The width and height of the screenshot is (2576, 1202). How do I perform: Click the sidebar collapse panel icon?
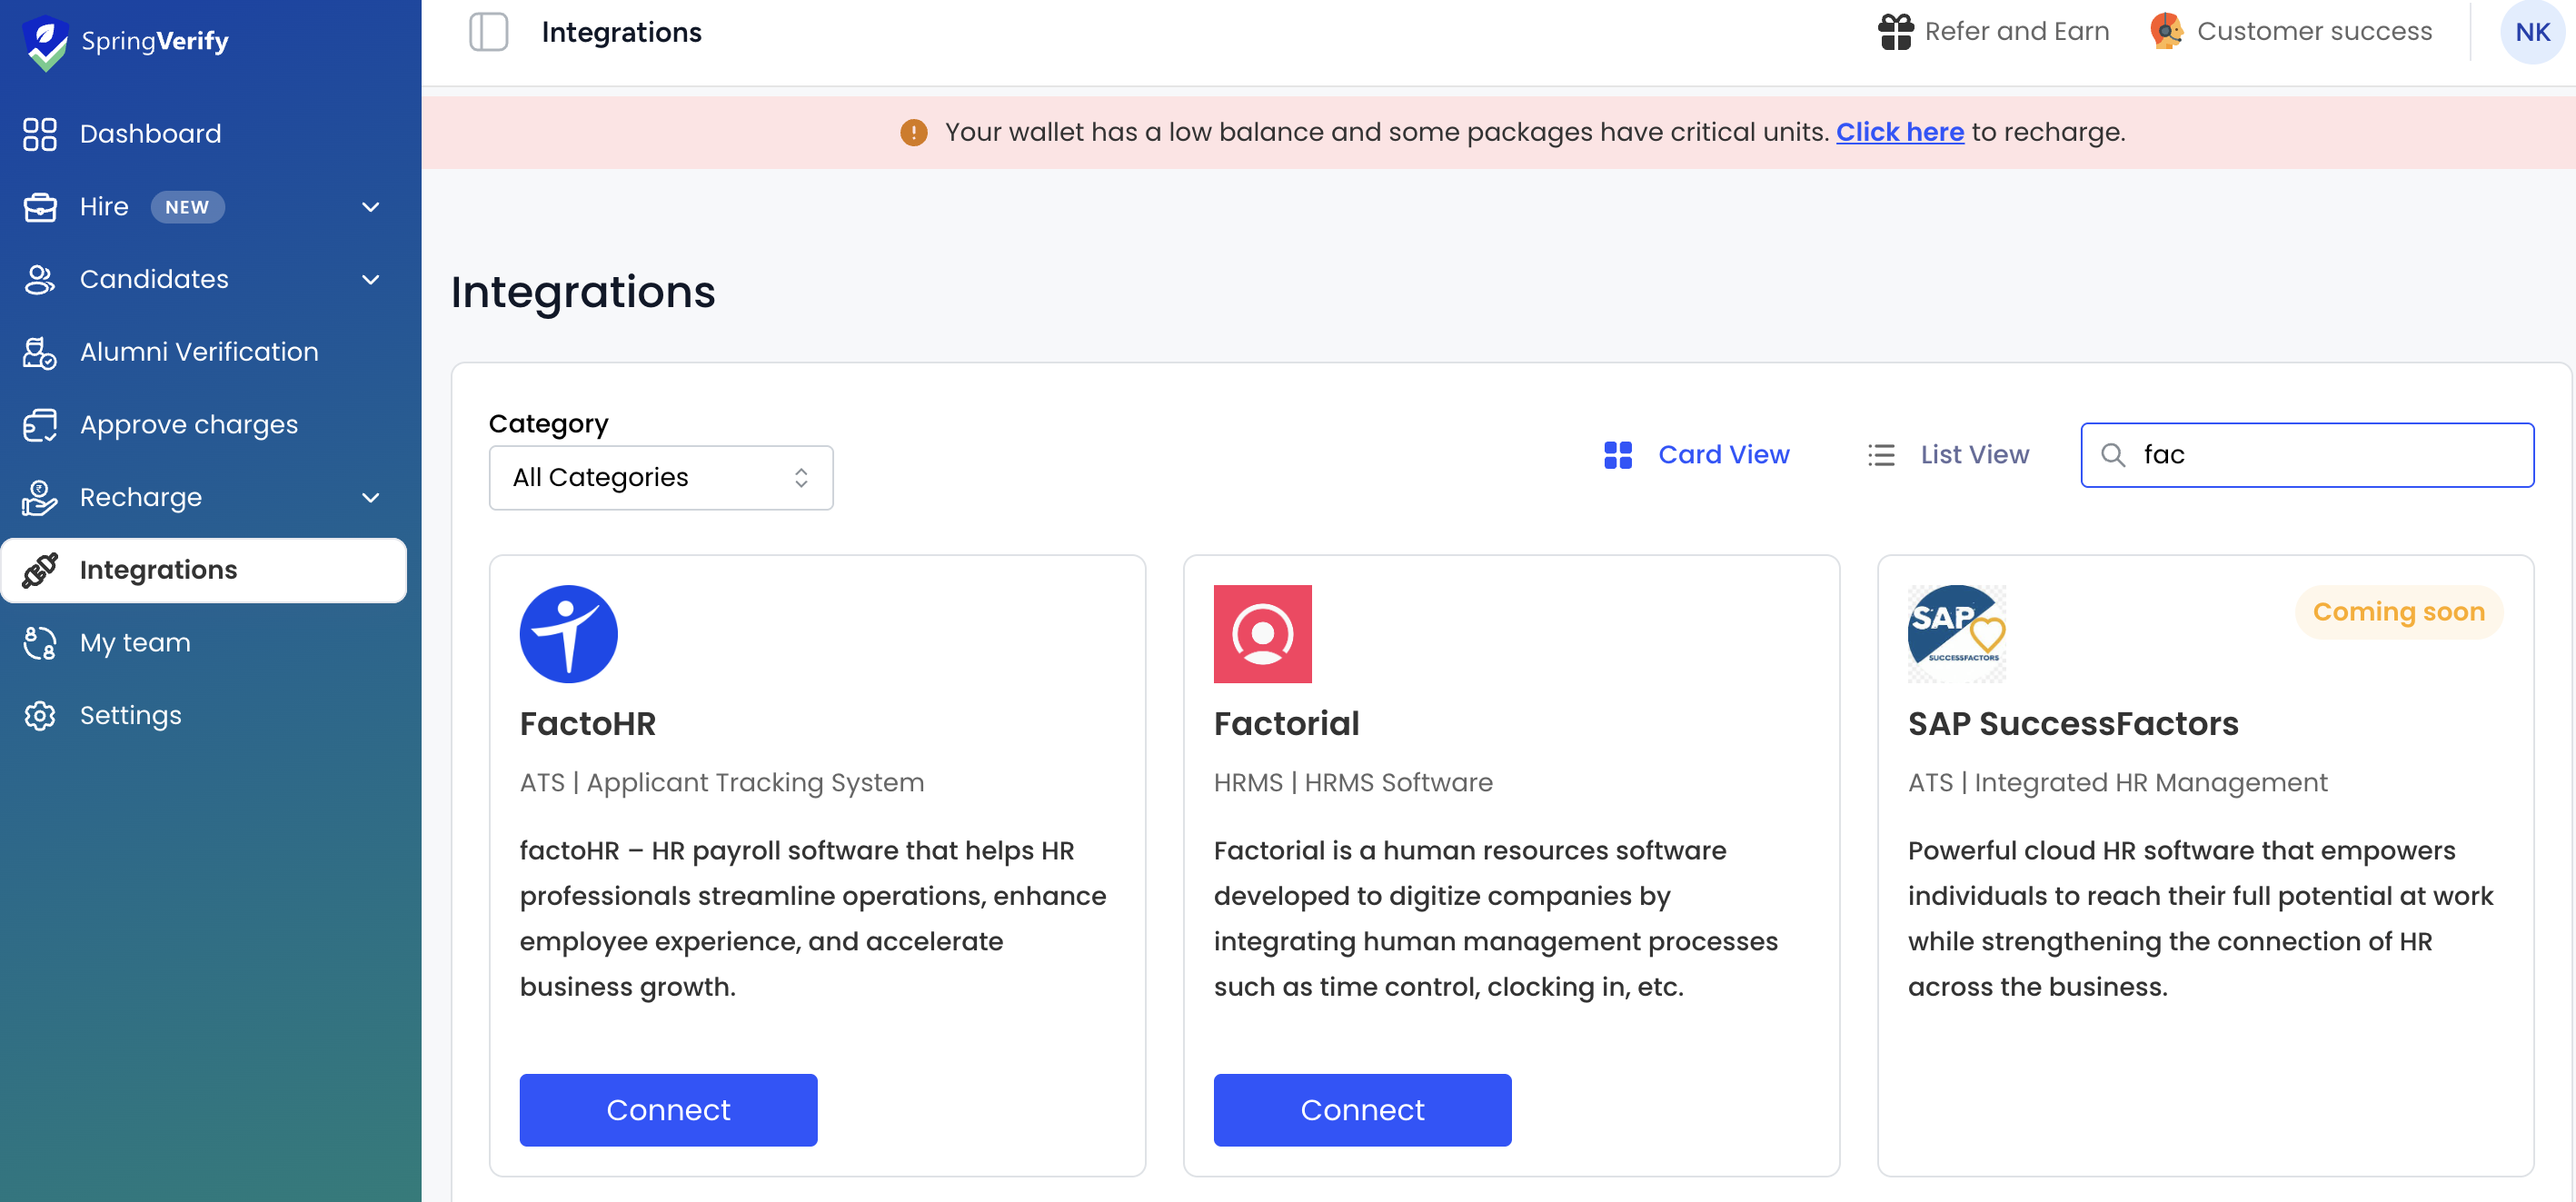click(488, 32)
